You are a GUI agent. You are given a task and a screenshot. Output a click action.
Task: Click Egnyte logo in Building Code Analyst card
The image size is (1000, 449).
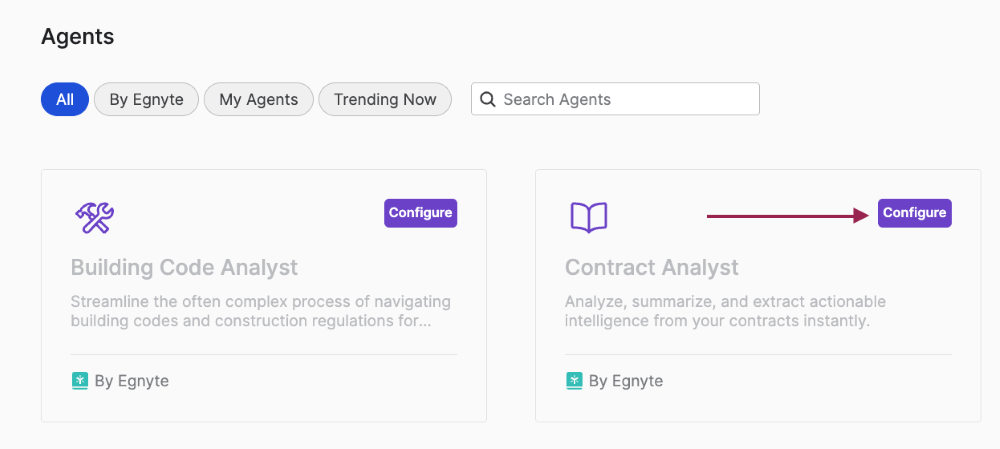80,381
